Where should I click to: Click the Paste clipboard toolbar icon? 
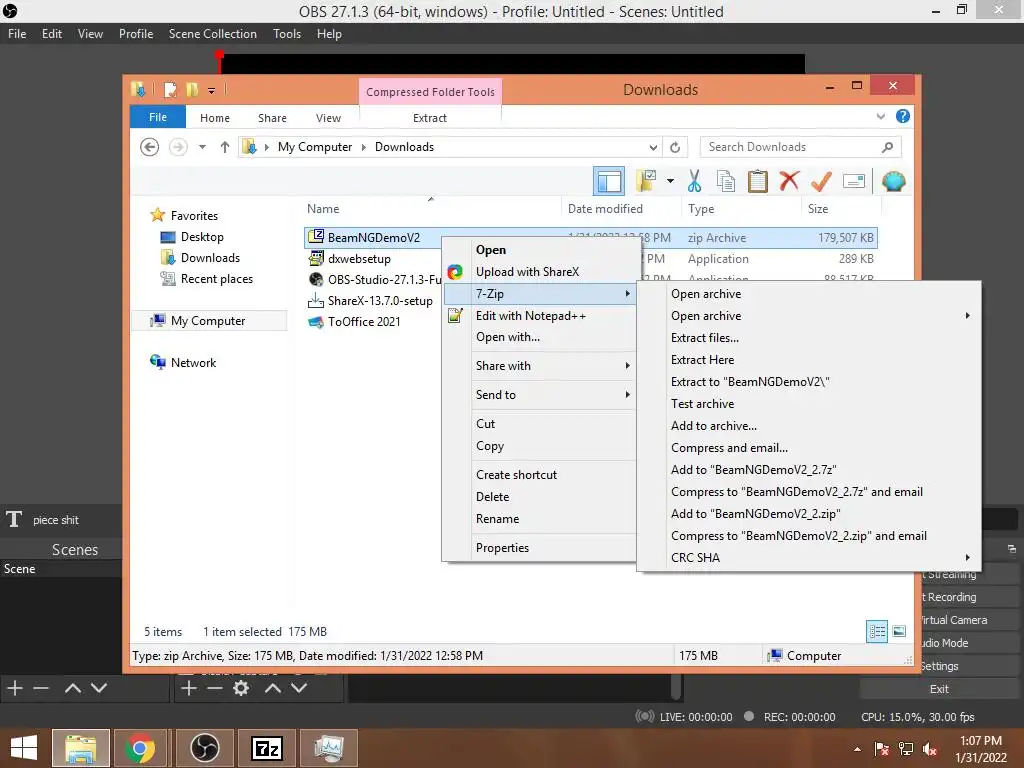[758, 181]
